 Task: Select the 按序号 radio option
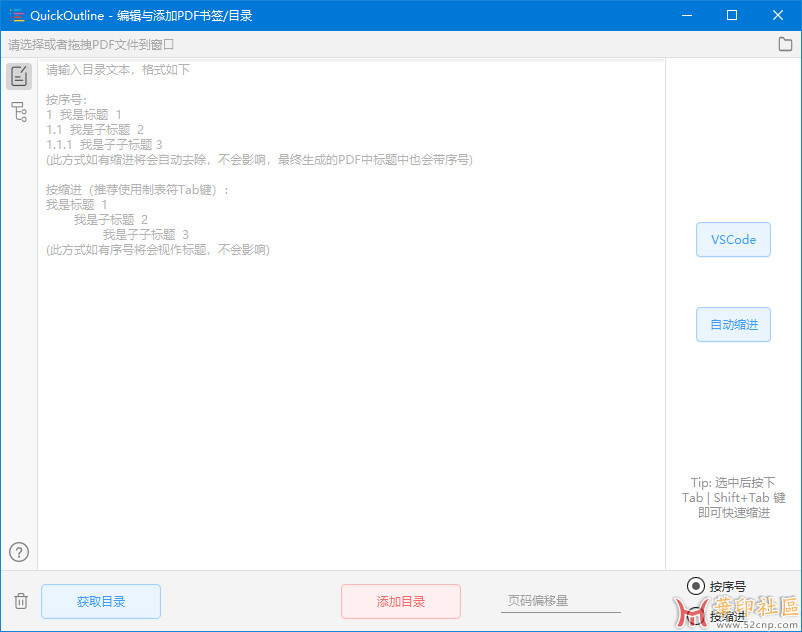[696, 586]
